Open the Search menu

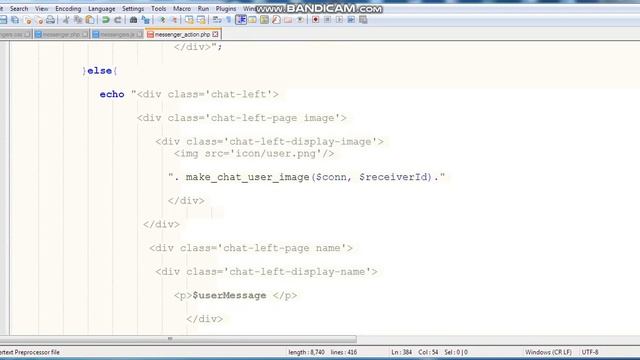tap(19, 9)
